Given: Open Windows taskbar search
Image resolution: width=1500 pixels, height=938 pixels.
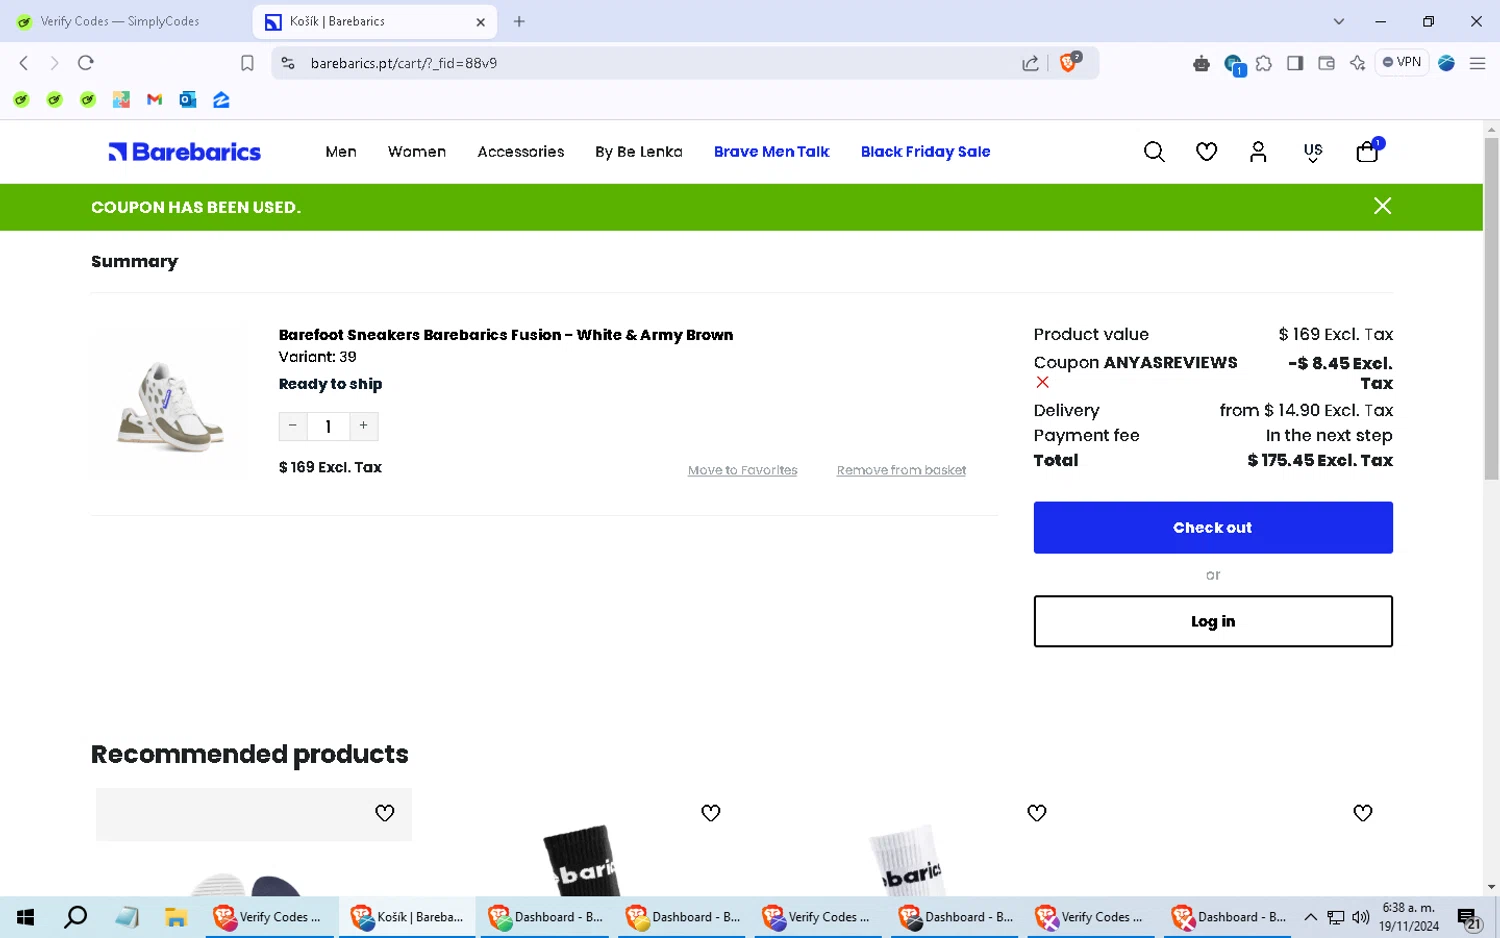Looking at the screenshot, I should [76, 917].
